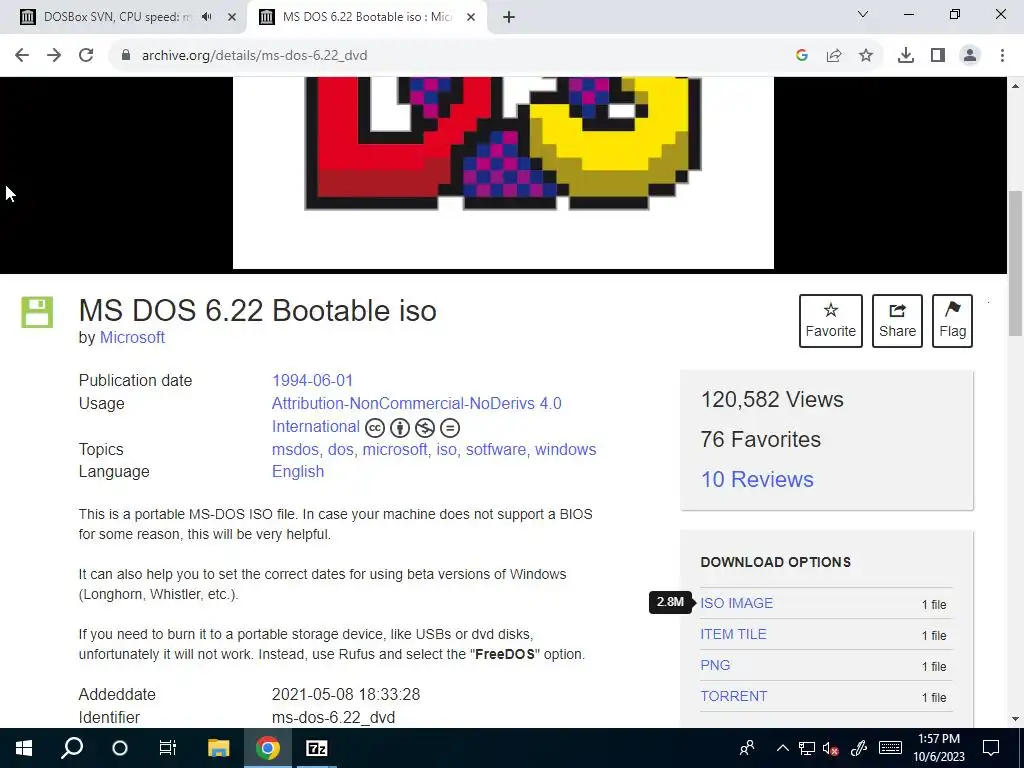
Task: Open the dos topic link
Action: [340, 449]
